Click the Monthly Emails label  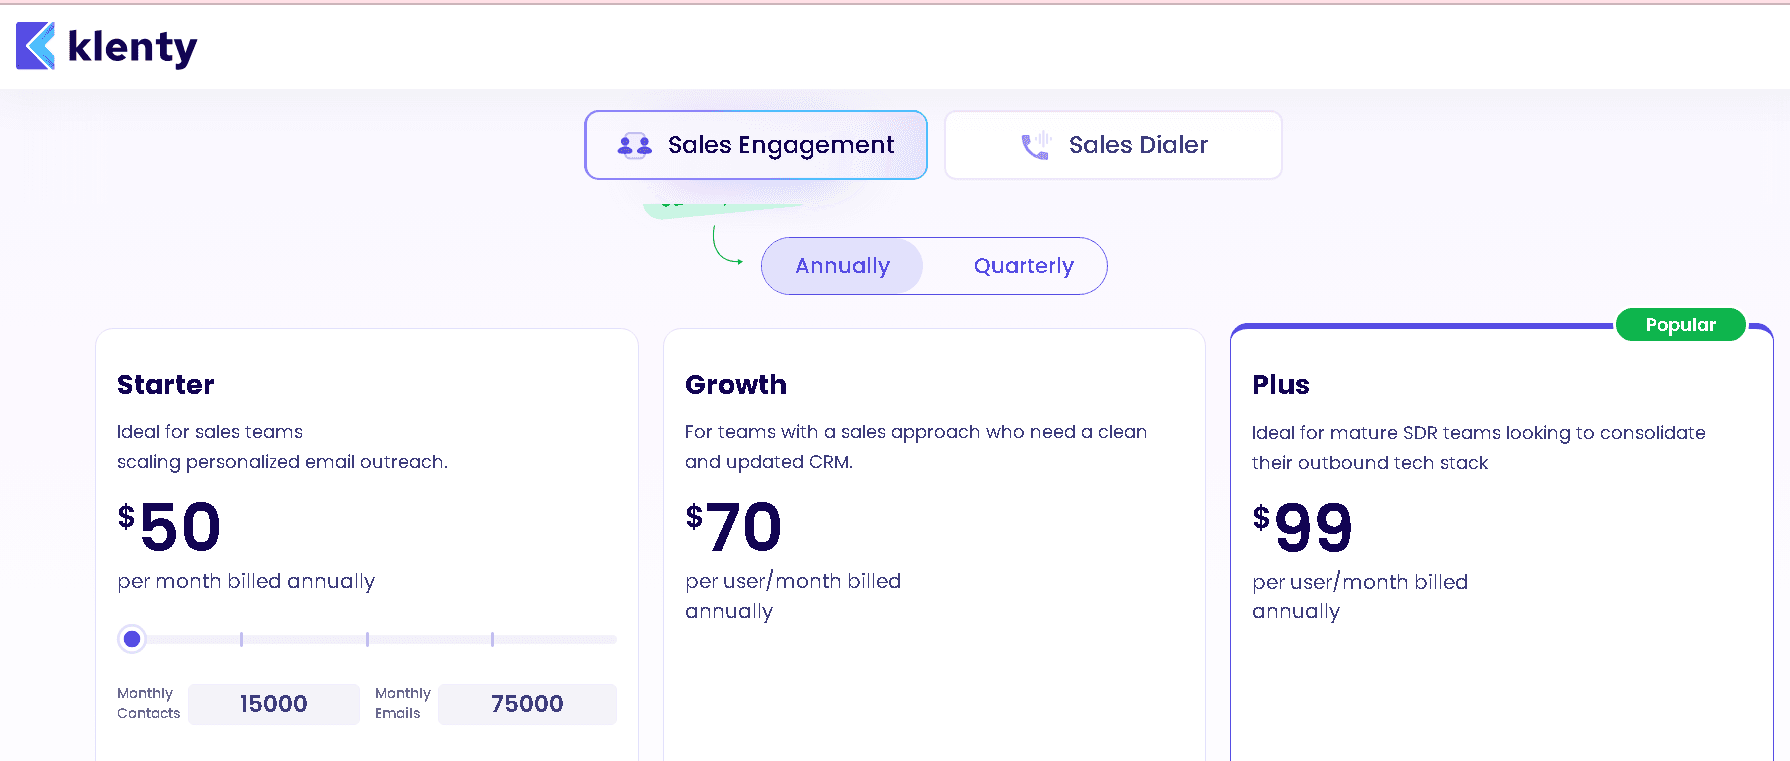coord(403,703)
